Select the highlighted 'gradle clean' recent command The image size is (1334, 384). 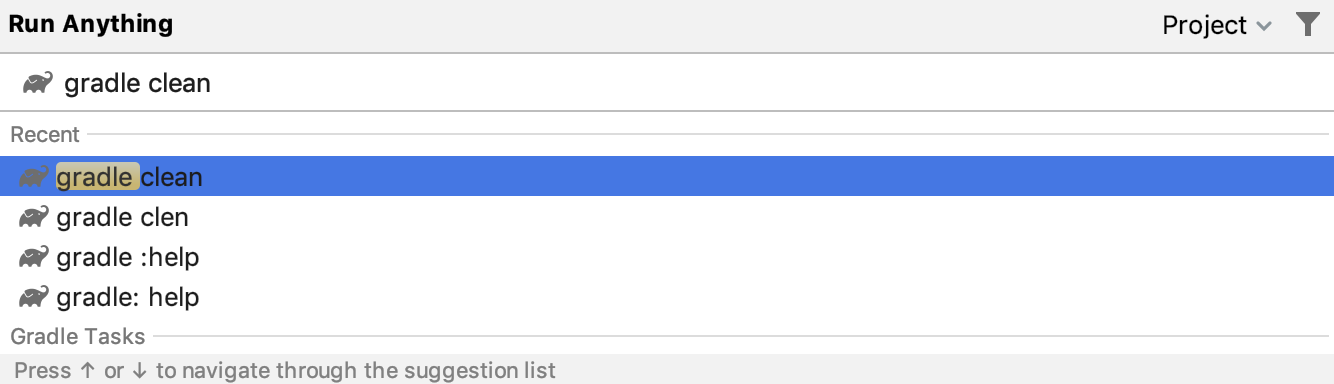click(x=667, y=177)
